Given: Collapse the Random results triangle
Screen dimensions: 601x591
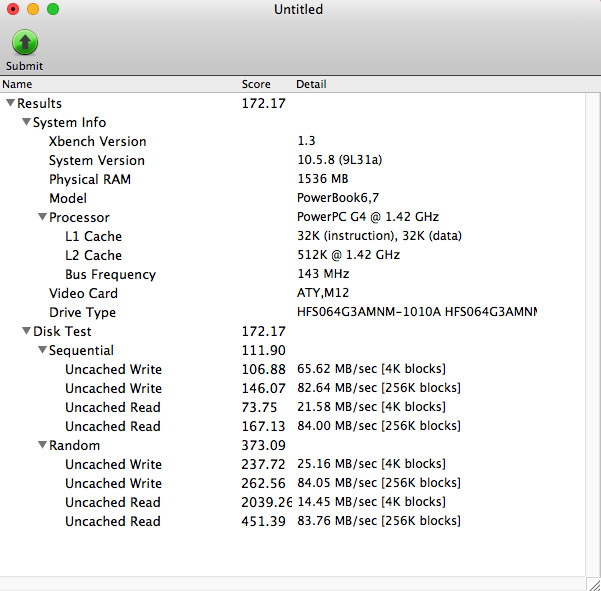Looking at the screenshot, I should point(42,445).
